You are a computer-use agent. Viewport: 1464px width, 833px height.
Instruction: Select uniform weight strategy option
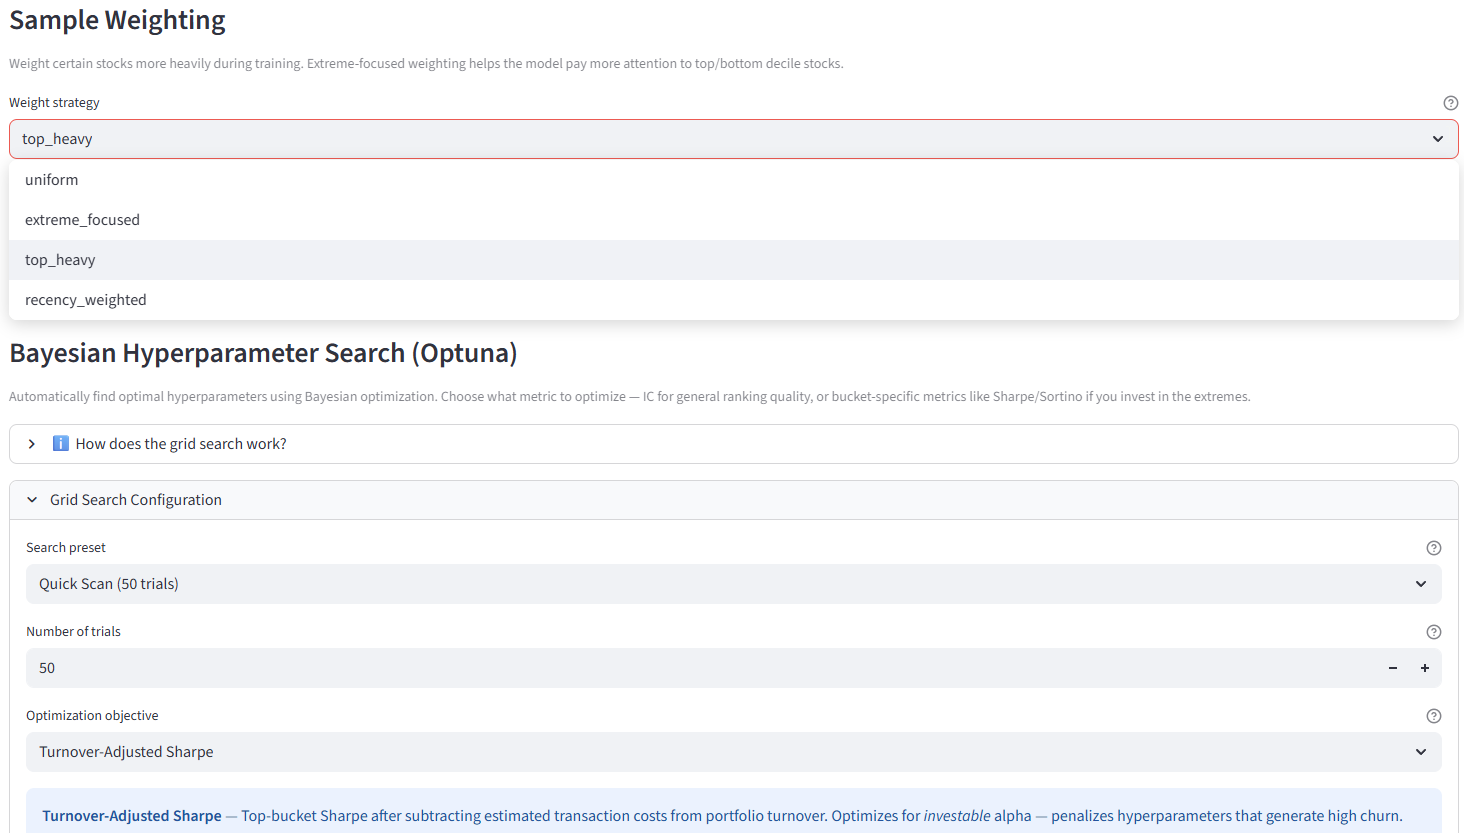(x=52, y=180)
